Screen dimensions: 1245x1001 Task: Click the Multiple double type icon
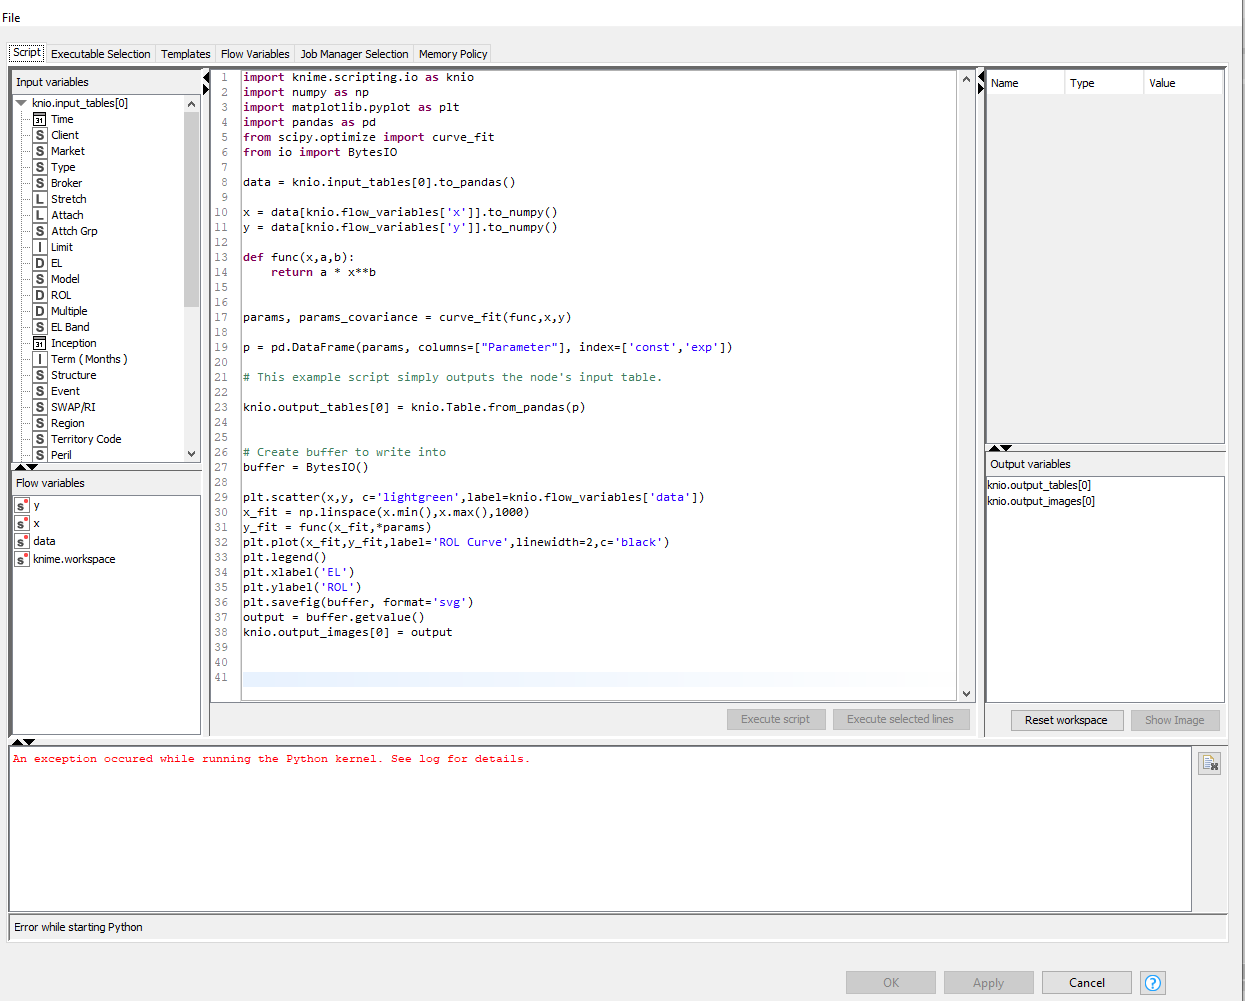pyautogui.click(x=39, y=311)
